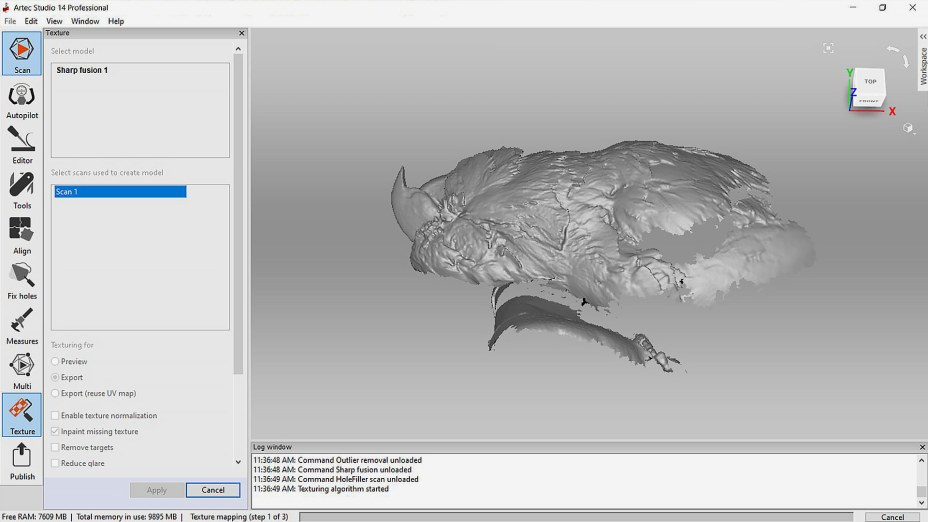Check the Remove targets option
The width and height of the screenshot is (928, 522).
click(x=55, y=448)
